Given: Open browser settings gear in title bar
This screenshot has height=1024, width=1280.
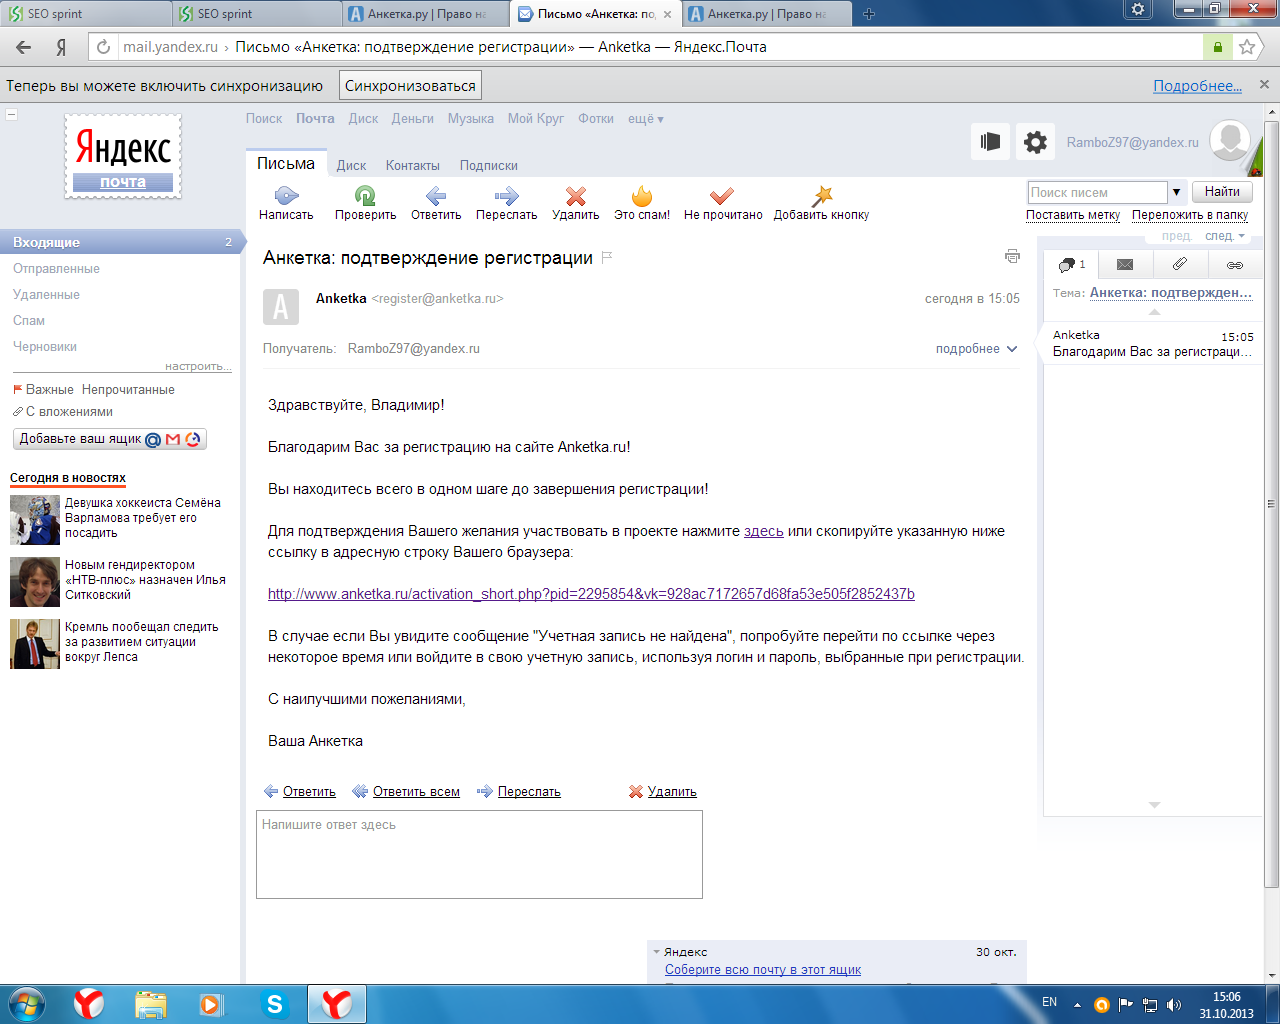Looking at the screenshot, I should [x=1138, y=10].
